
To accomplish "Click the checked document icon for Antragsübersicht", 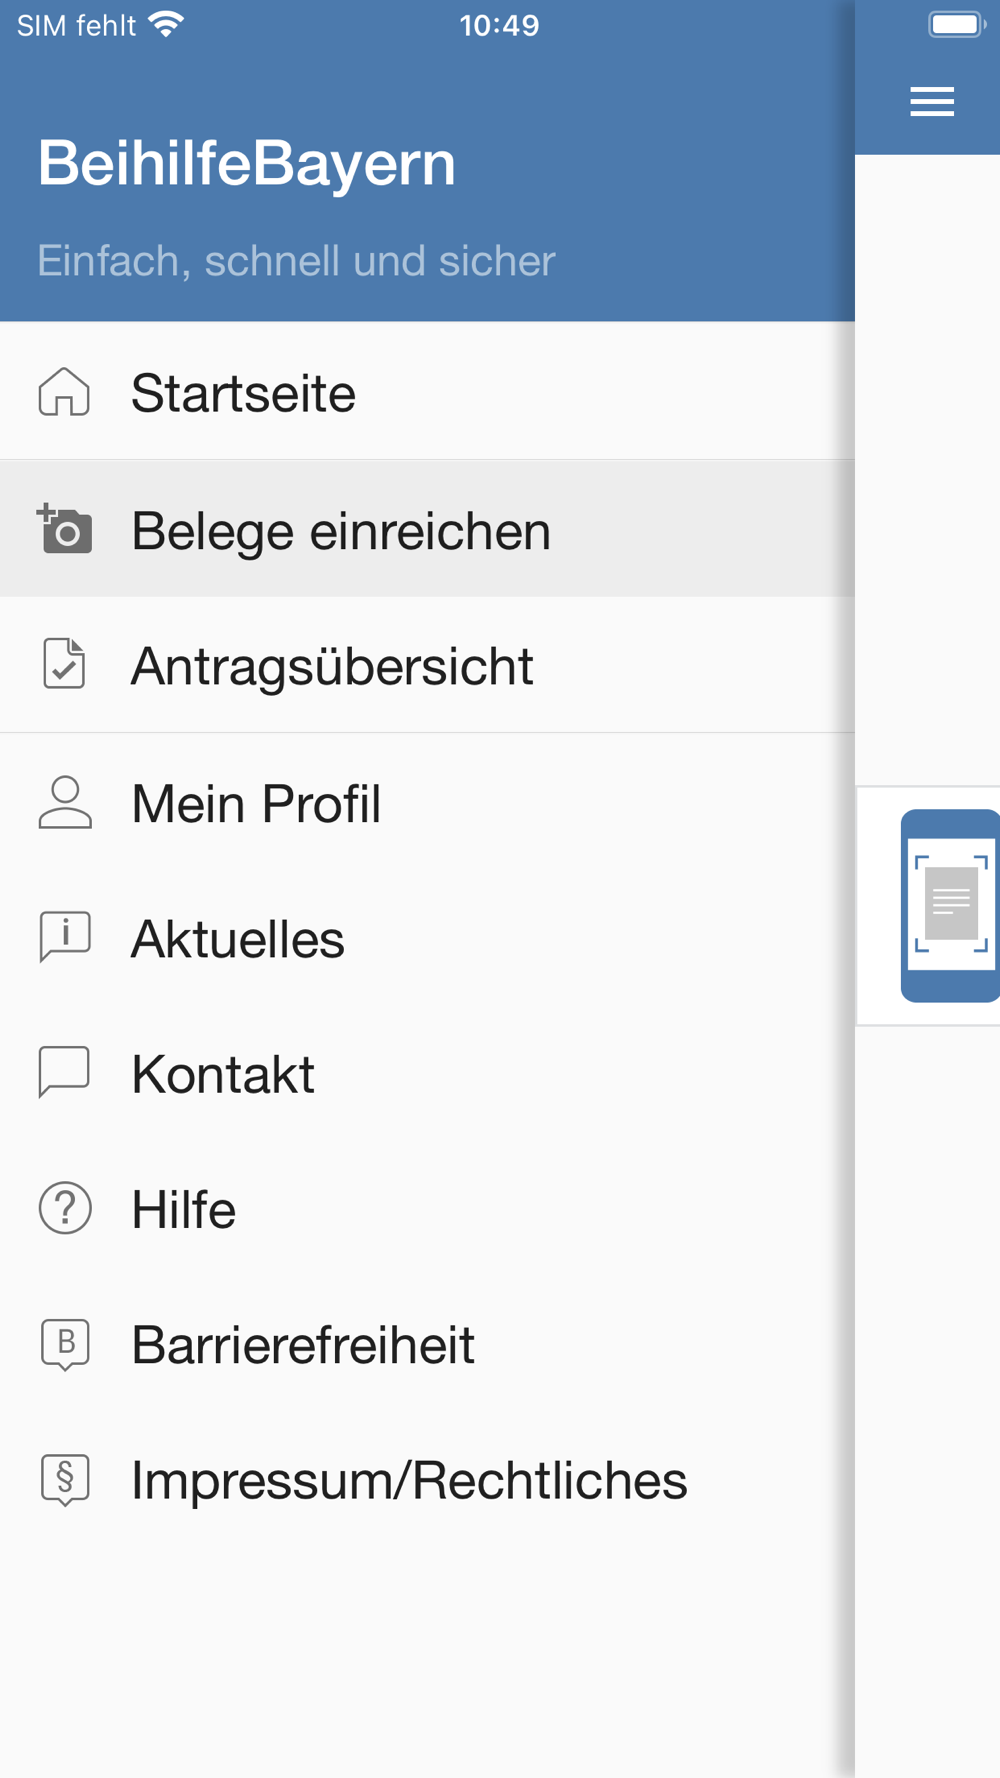I will [x=65, y=664].
